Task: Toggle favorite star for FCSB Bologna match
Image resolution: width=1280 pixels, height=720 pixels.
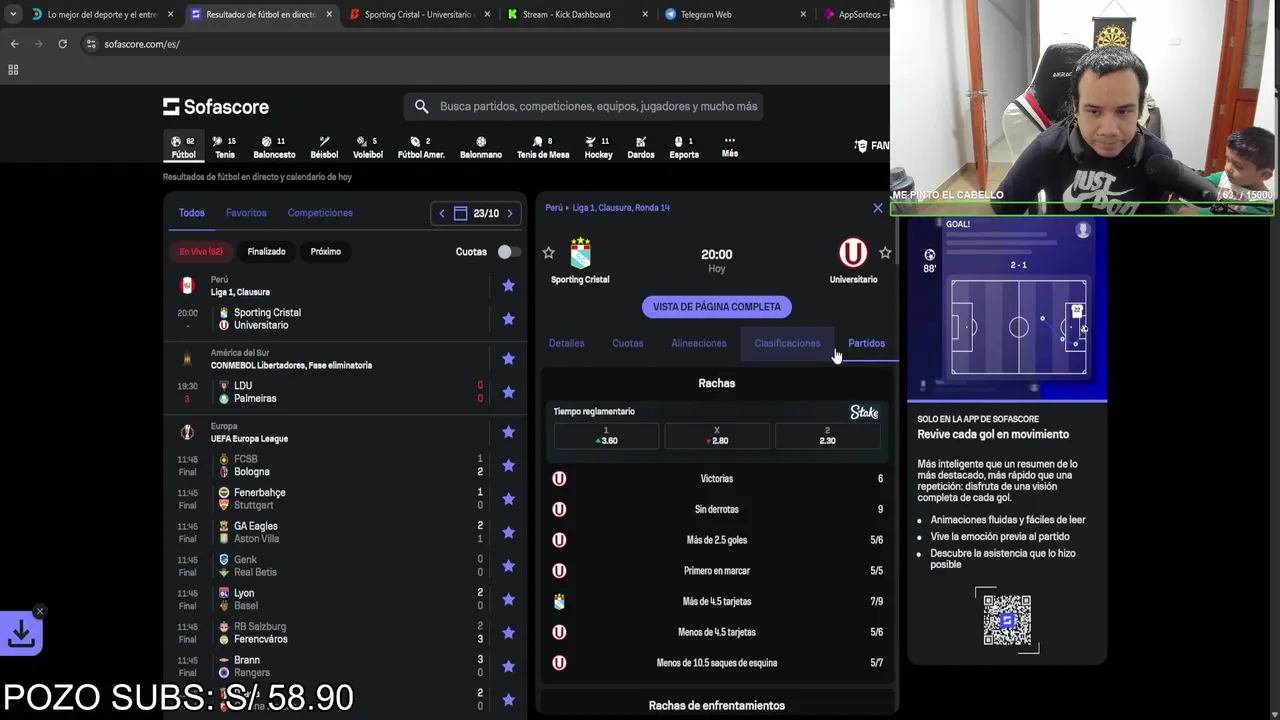Action: [x=508, y=465]
